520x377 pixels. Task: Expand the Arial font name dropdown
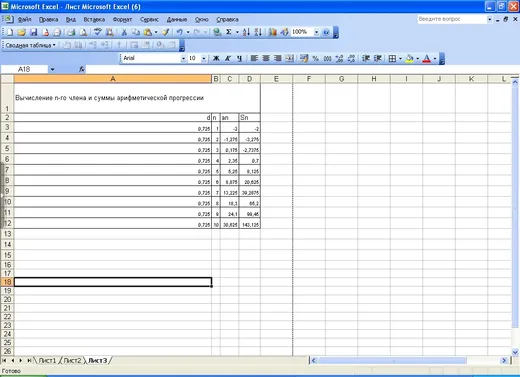pos(183,59)
